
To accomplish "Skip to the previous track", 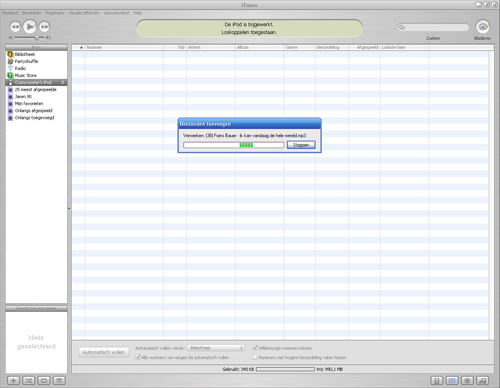I will pos(15,27).
